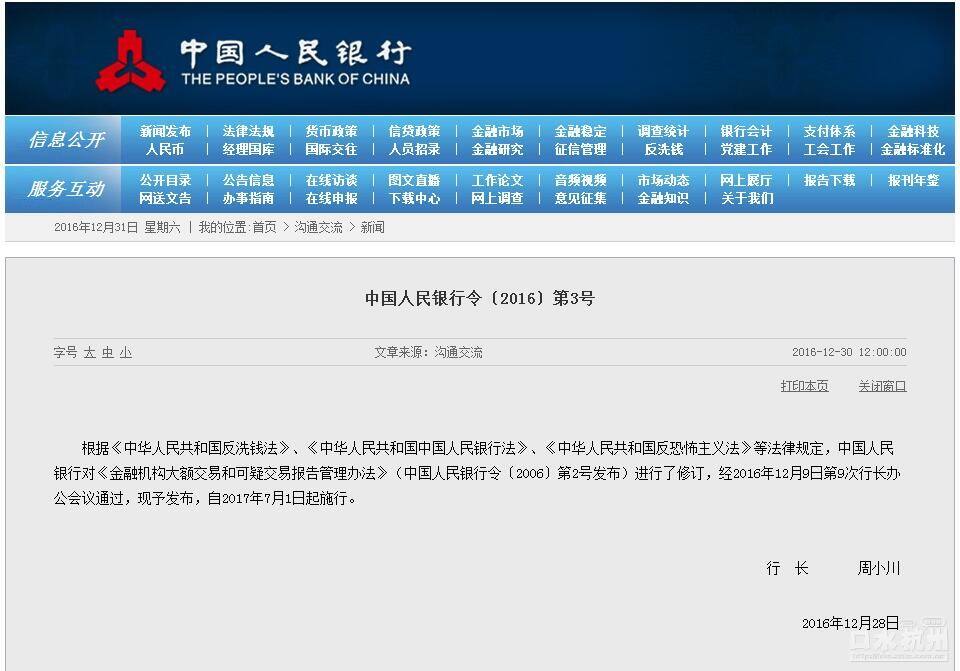Go to 在线申报
The width and height of the screenshot is (960, 671).
[331, 198]
